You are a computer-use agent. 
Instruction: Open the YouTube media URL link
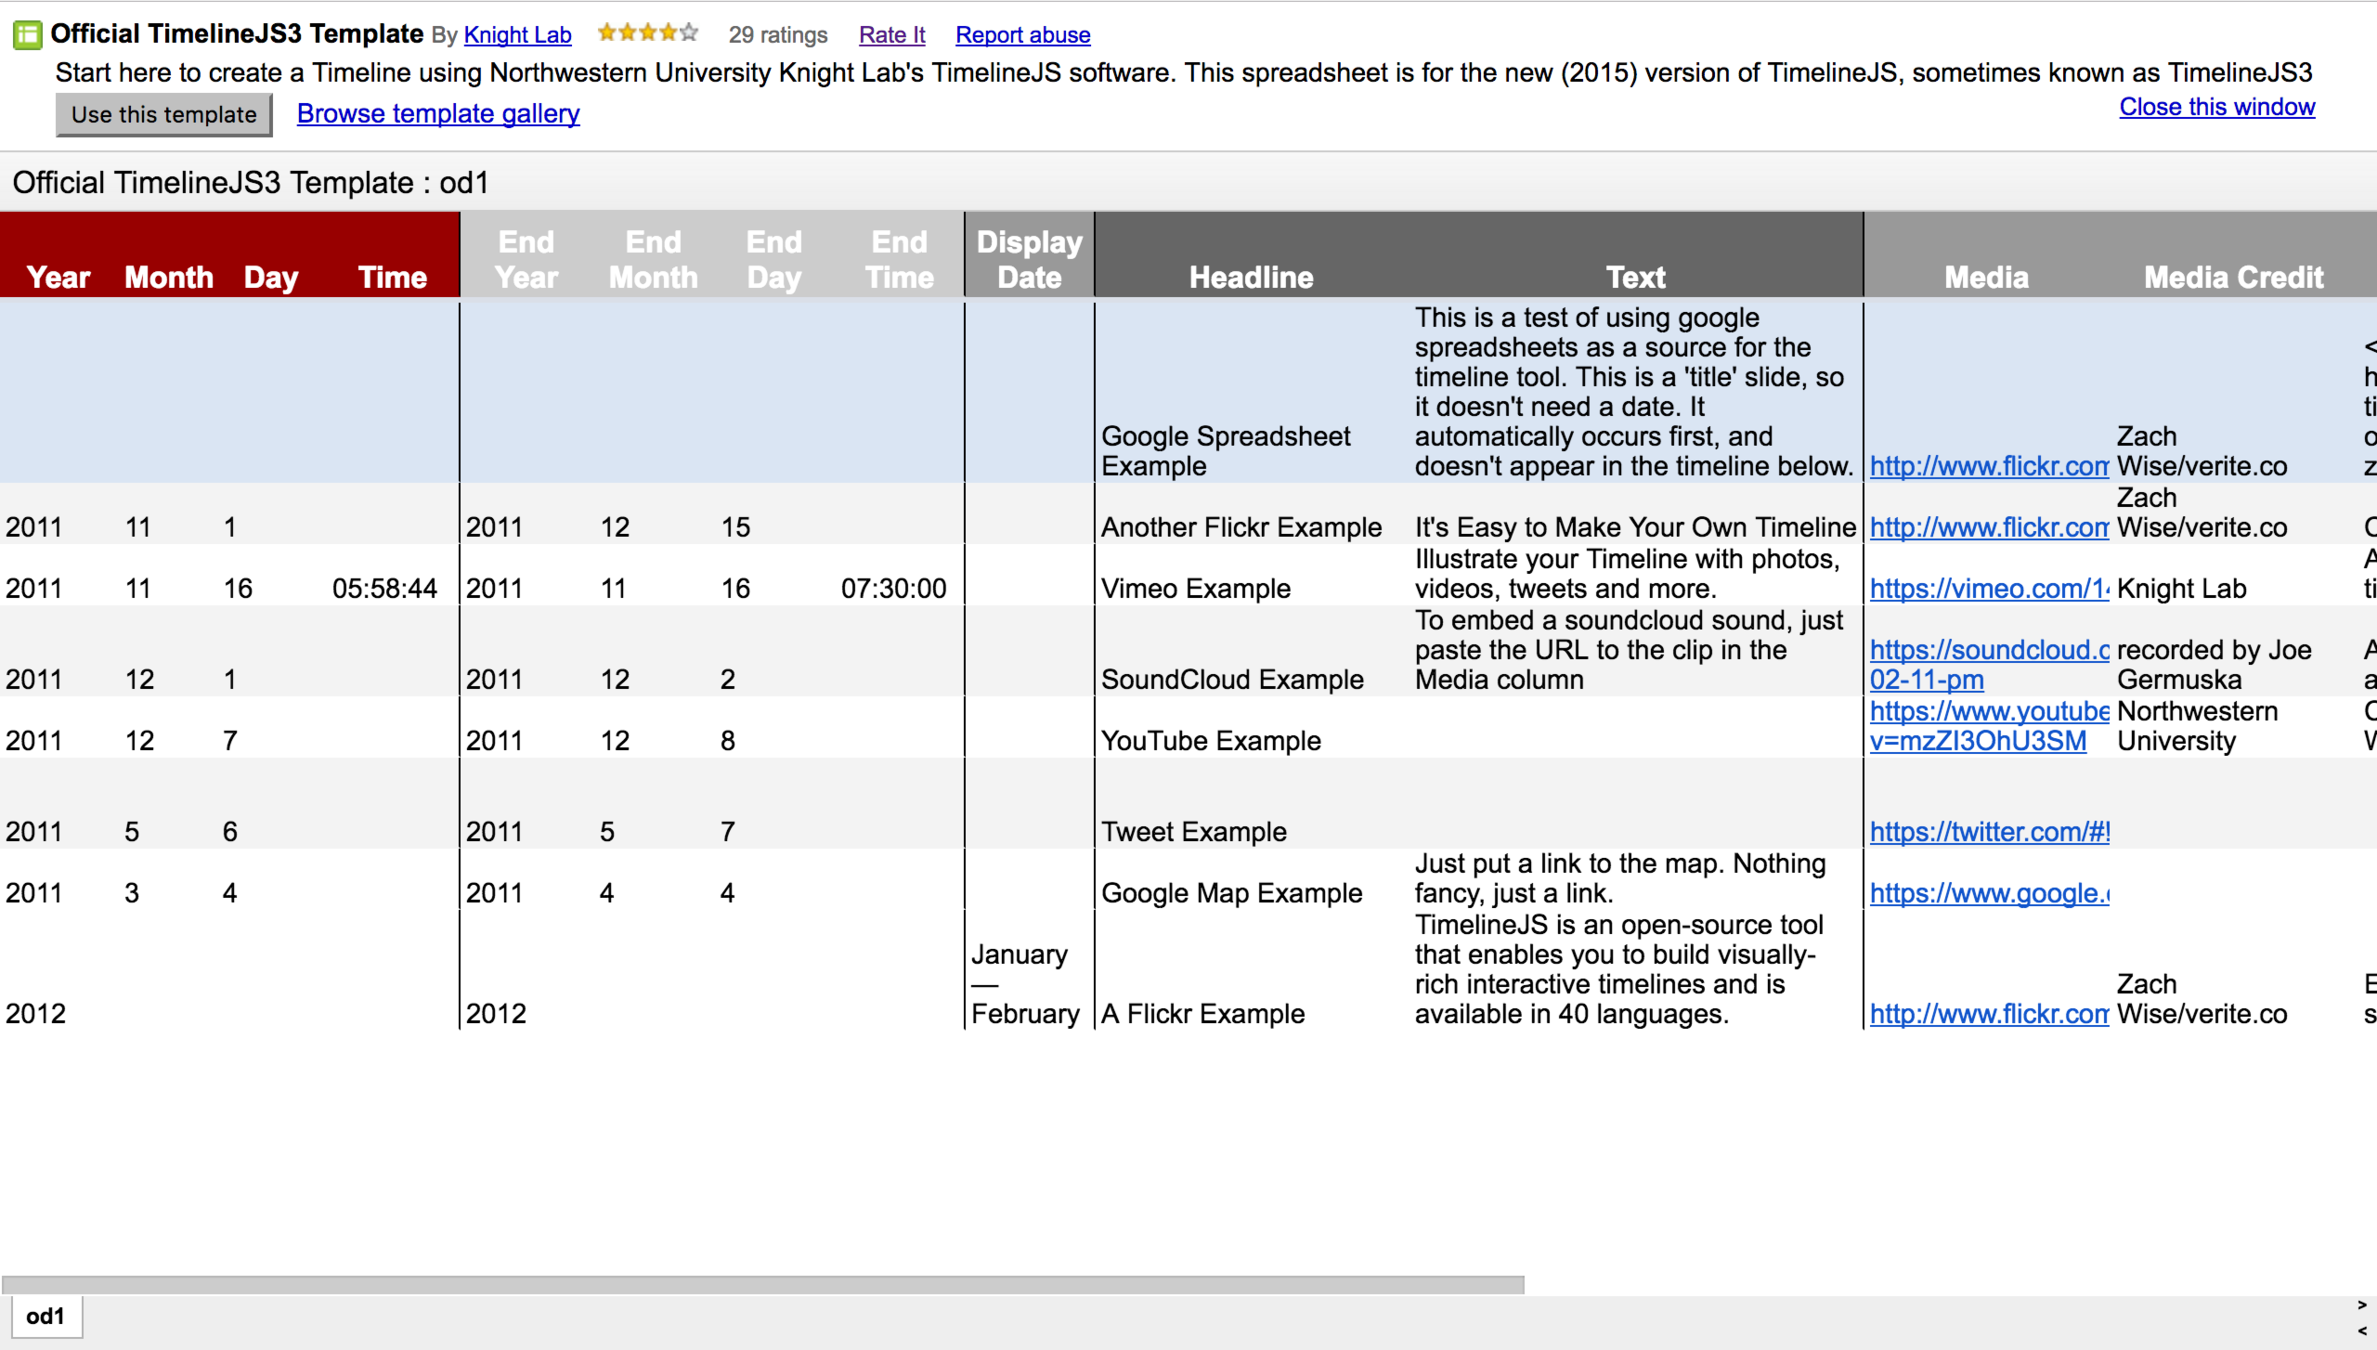pos(1988,712)
